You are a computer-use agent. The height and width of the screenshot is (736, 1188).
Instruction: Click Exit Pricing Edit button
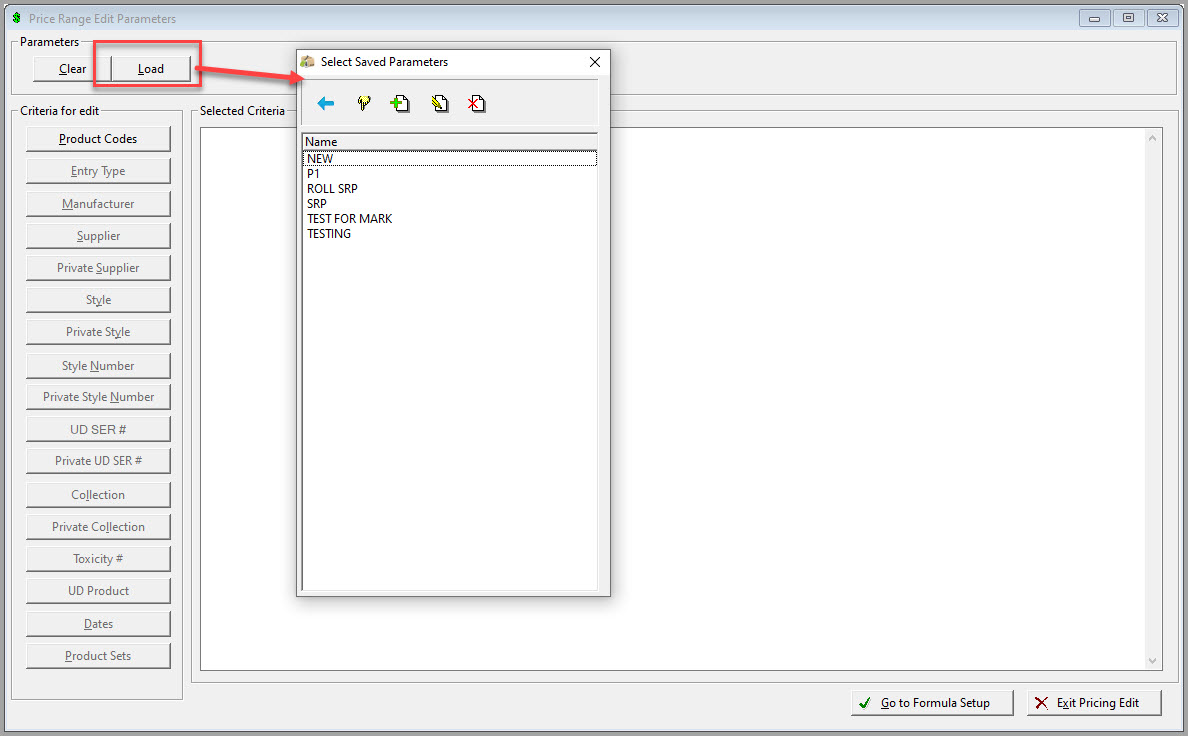1094,703
